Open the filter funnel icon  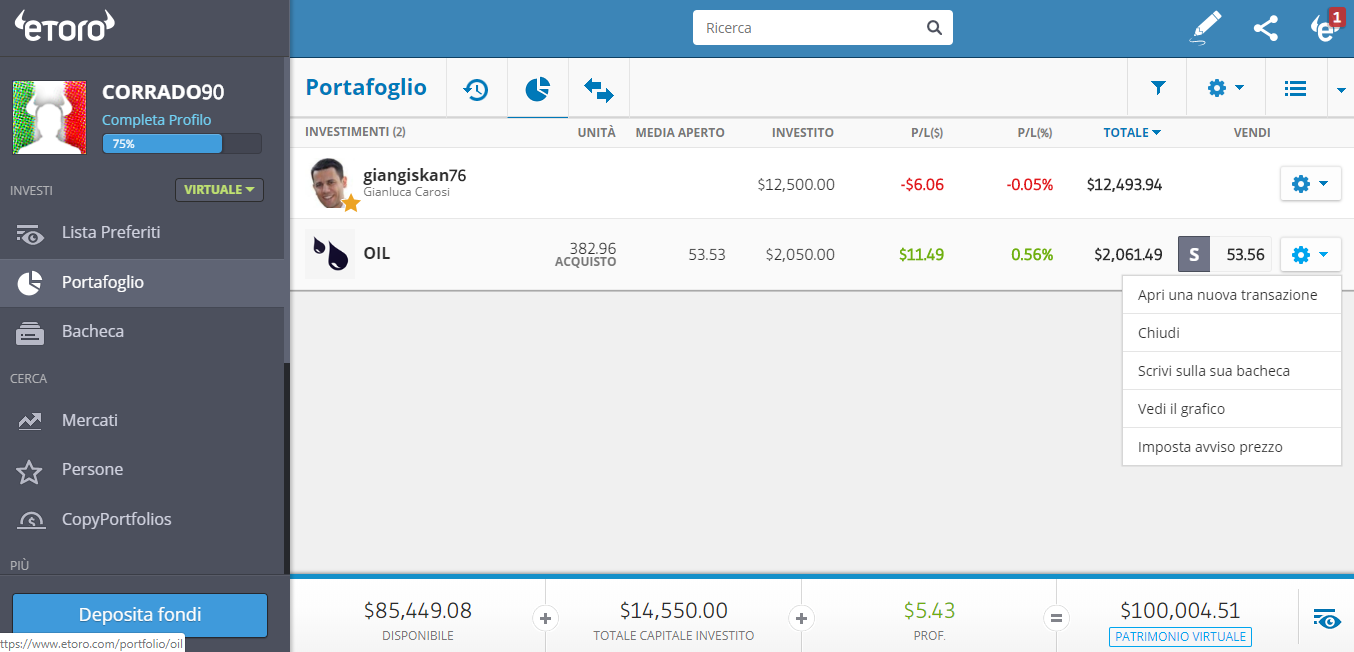coord(1158,88)
